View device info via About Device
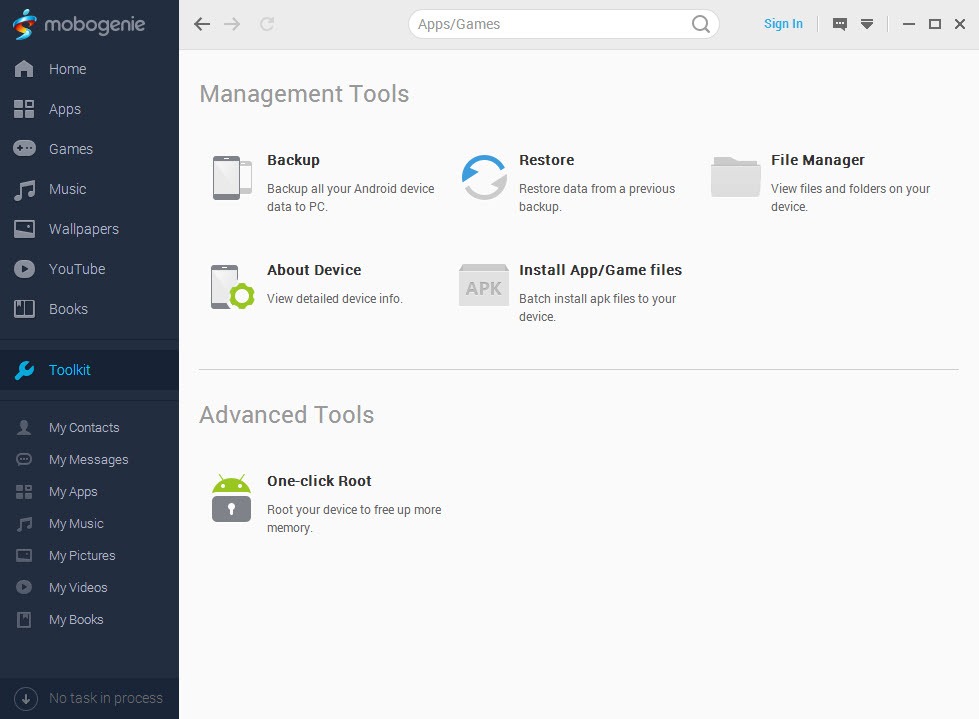This screenshot has width=979, height=719. (x=313, y=270)
